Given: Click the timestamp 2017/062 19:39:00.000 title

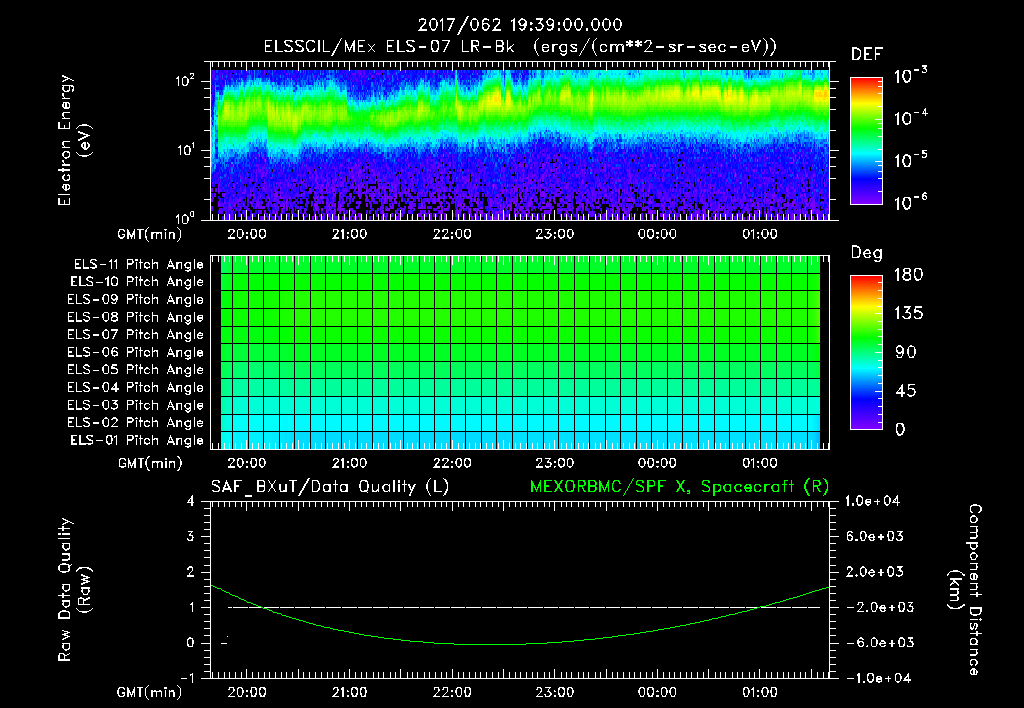Looking at the screenshot, I should [520, 25].
